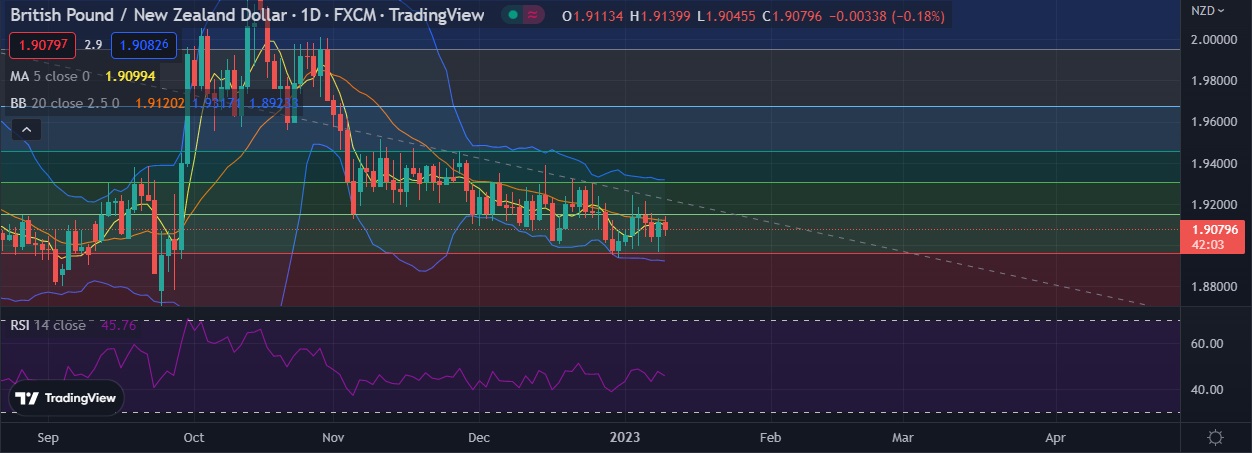Click the pink derived-data wave icon
This screenshot has width=1252, height=453.
point(534,15)
